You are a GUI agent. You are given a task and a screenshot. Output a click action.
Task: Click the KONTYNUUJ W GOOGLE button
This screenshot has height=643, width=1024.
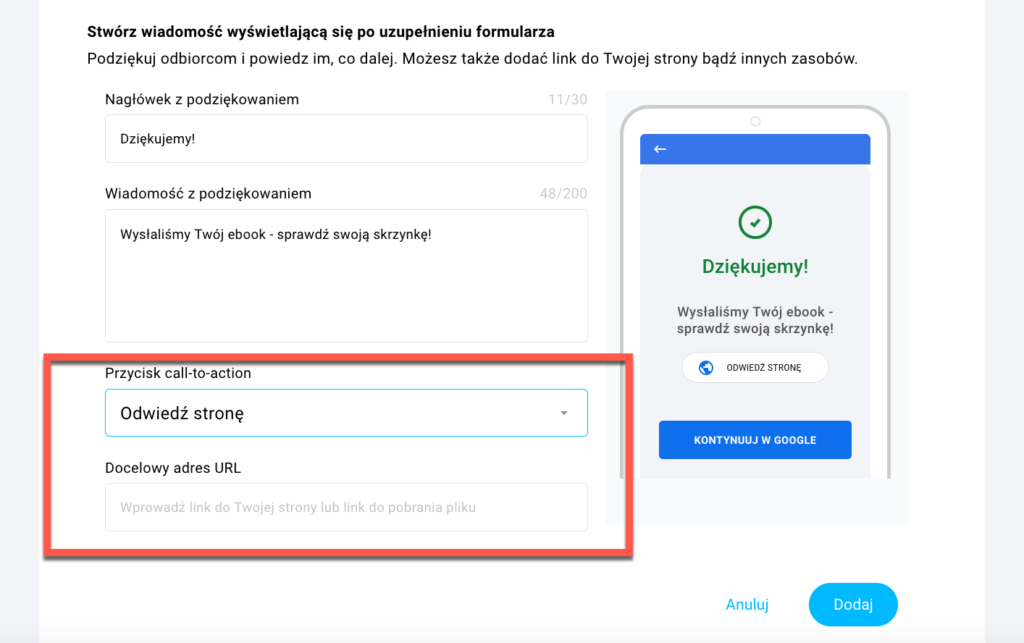tap(755, 440)
